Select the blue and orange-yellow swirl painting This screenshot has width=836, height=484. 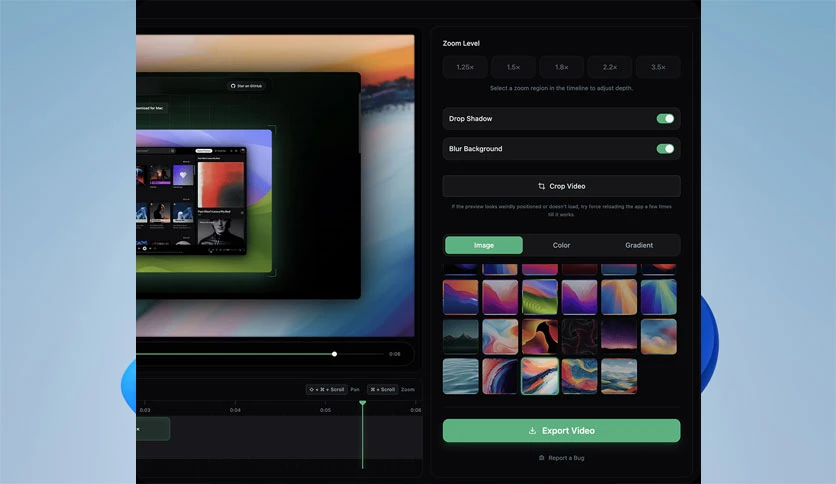[x=580, y=376]
